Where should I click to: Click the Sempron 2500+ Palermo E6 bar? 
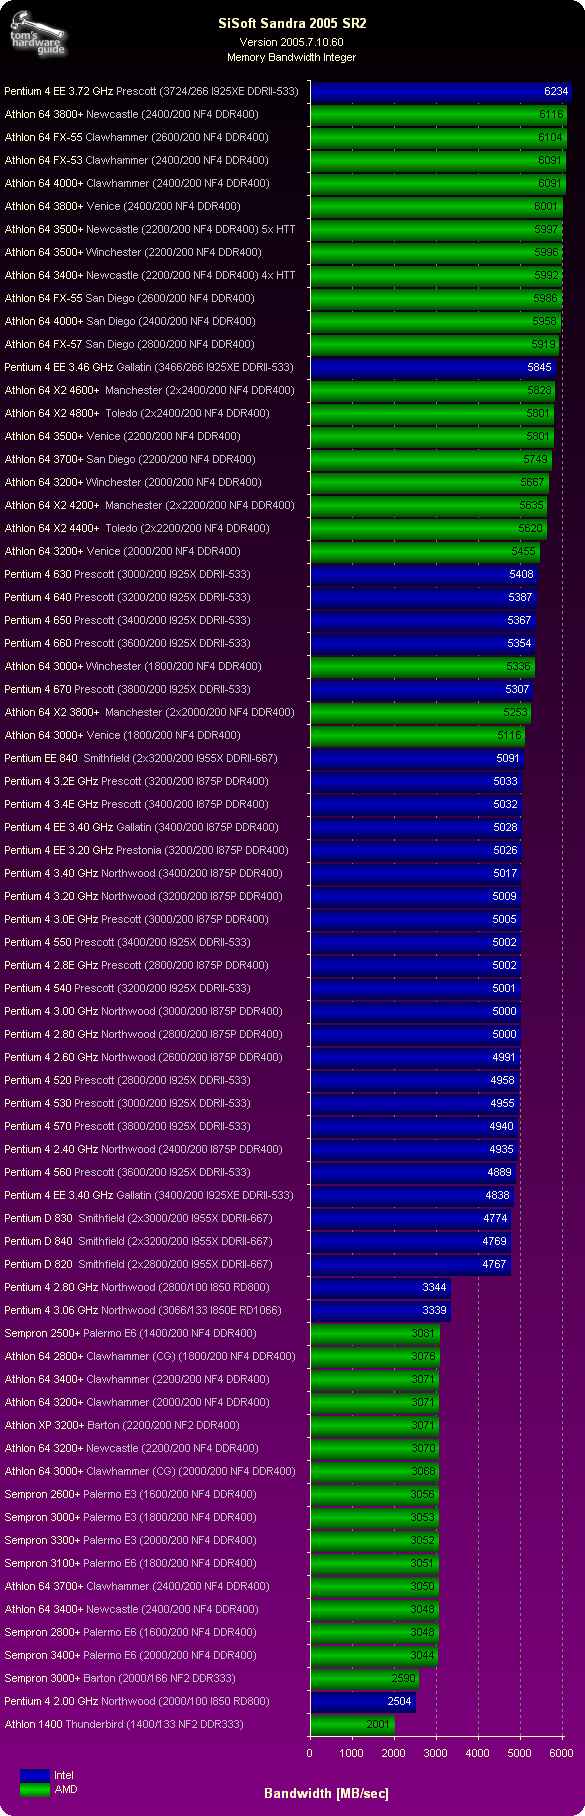pyautogui.click(x=375, y=1333)
